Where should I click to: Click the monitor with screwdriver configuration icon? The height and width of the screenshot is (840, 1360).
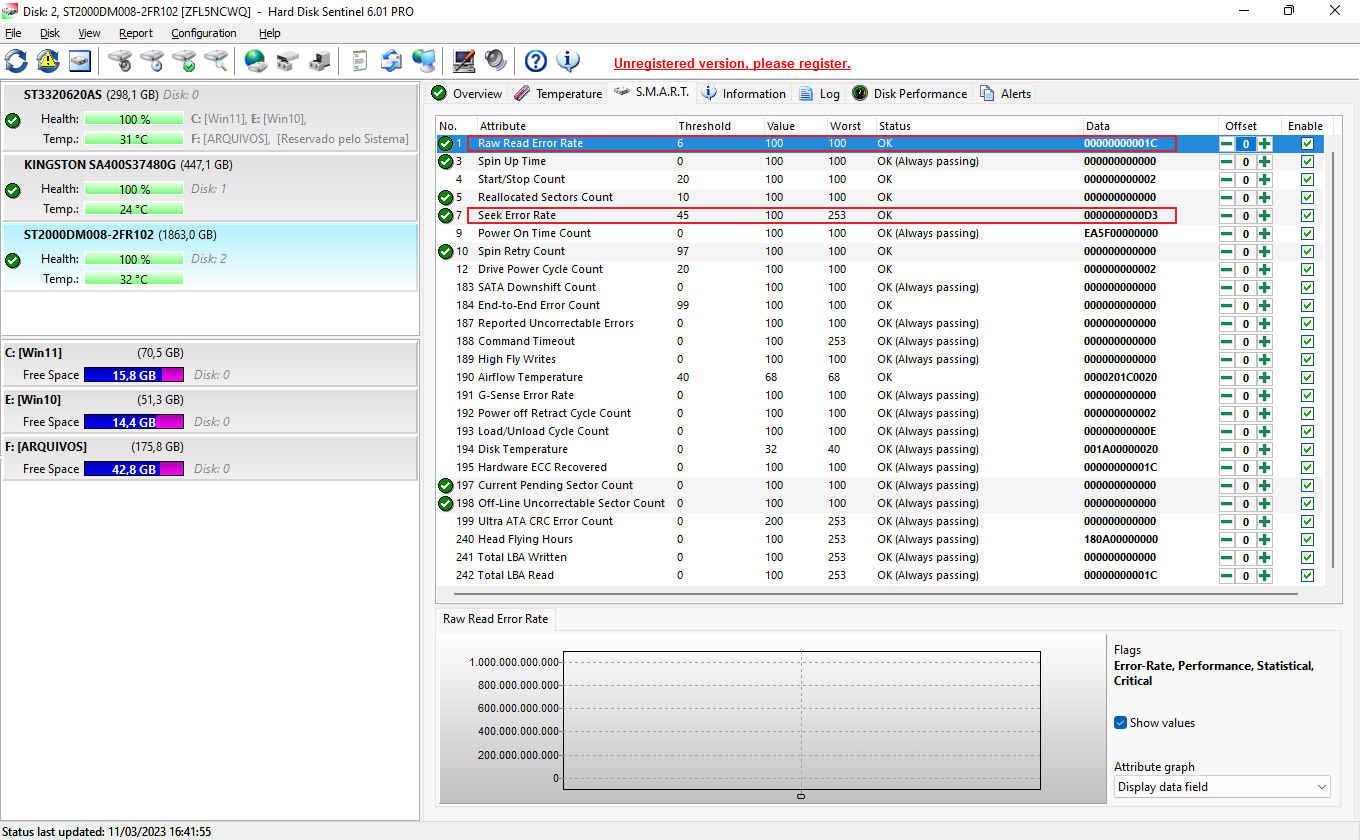464,61
